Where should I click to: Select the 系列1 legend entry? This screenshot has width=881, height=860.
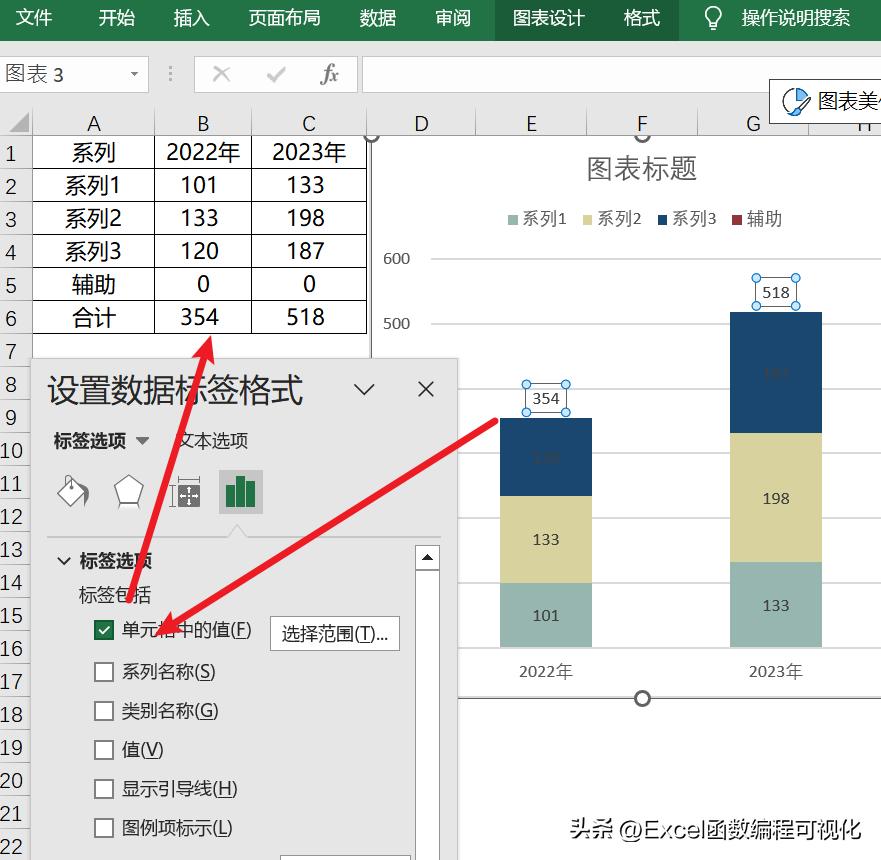pyautogui.click(x=537, y=219)
